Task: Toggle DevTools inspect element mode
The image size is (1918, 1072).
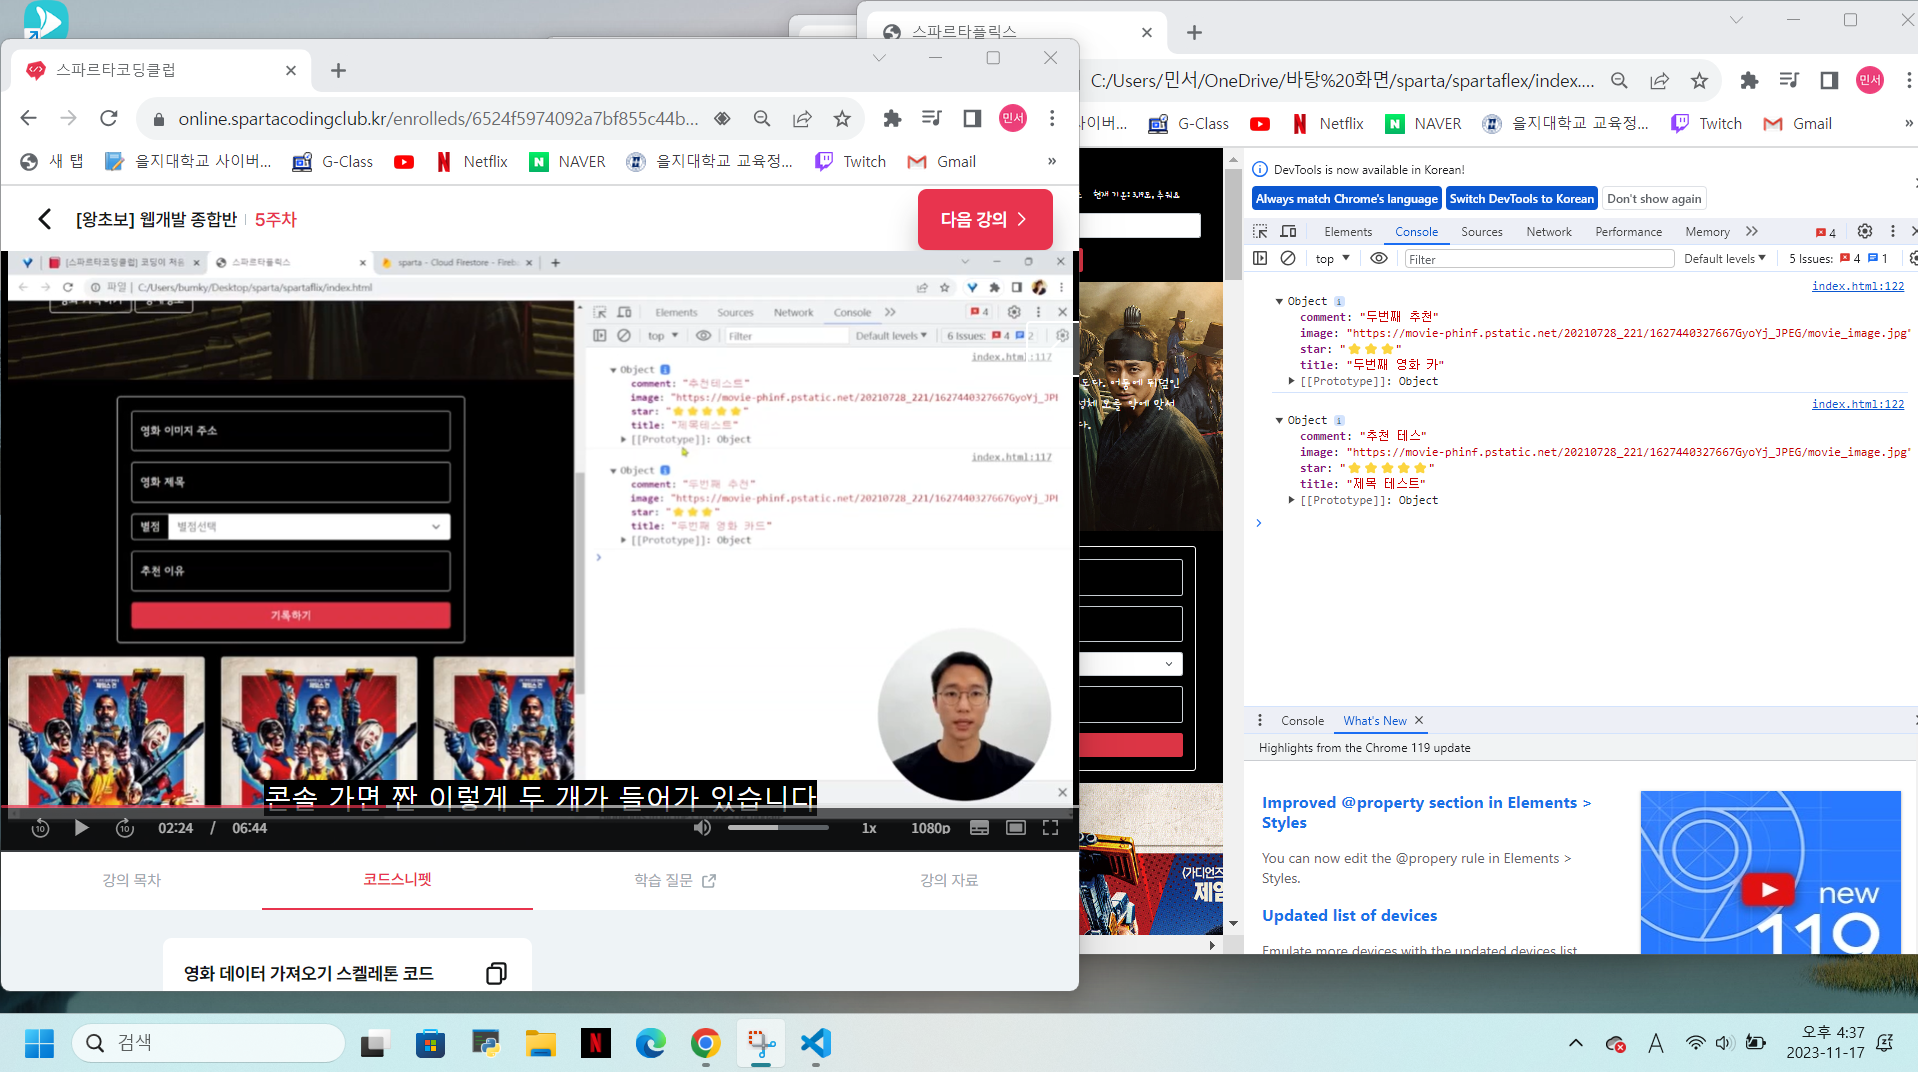Action: pos(1260,231)
